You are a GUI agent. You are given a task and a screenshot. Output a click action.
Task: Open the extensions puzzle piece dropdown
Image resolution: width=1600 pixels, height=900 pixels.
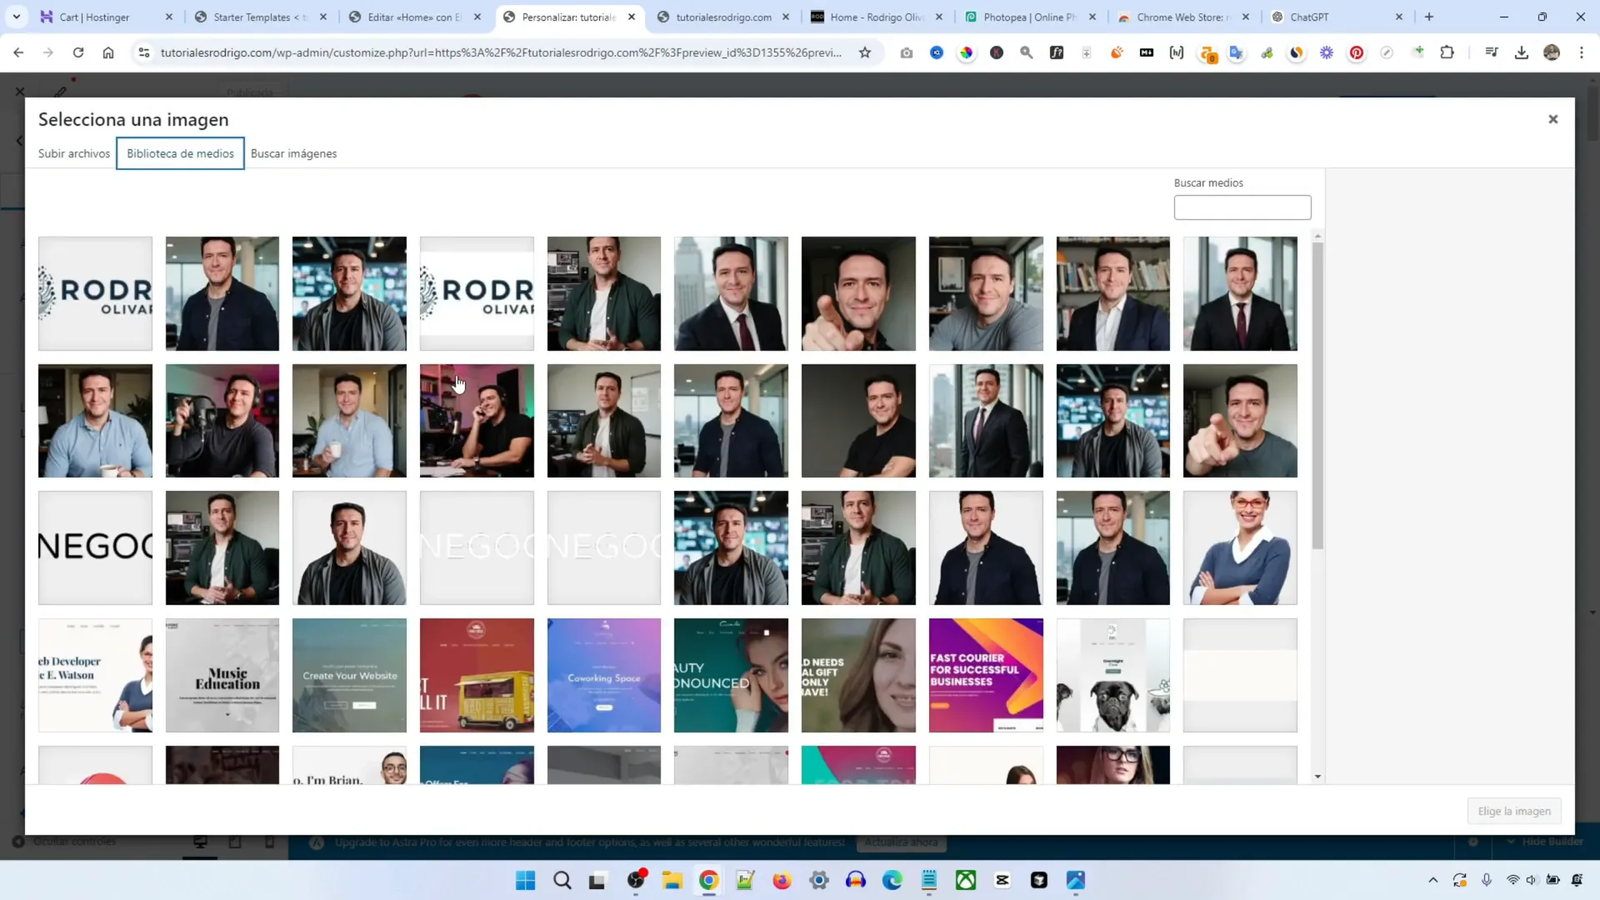click(x=1448, y=52)
